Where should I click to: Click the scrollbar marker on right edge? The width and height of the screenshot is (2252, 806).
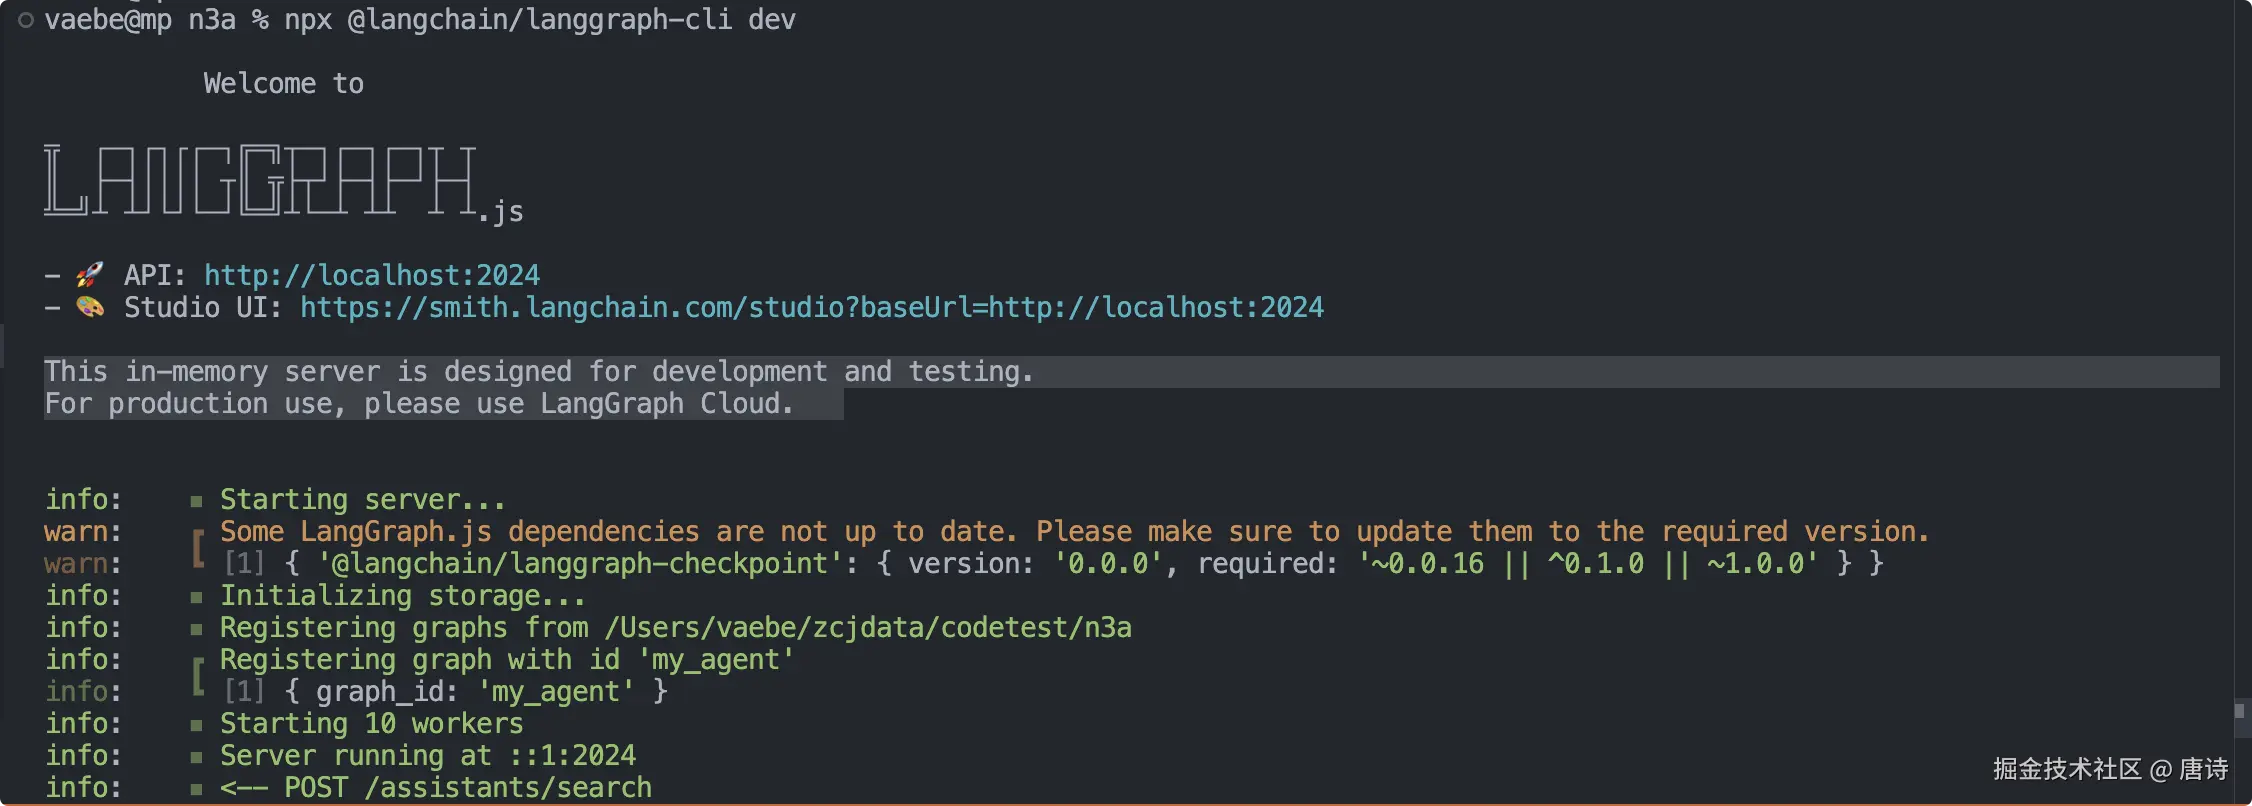(2239, 711)
